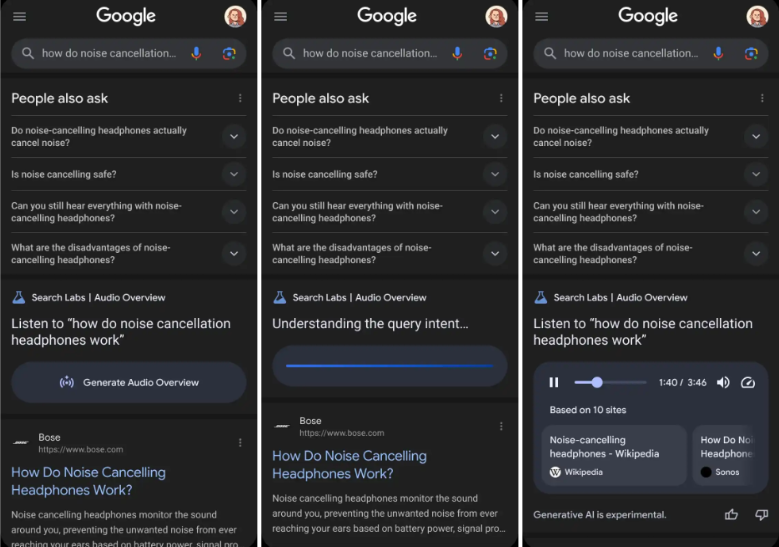Tap voice search microphone in middle search bar
The image size is (779, 547).
tap(457, 53)
